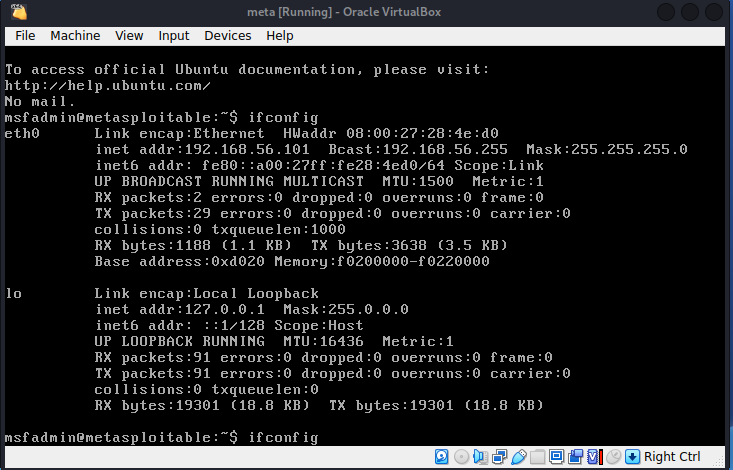The width and height of the screenshot is (733, 470).
Task: Click HWaddr 08:00:27:28:4e:d0 text
Action: click(x=391, y=133)
